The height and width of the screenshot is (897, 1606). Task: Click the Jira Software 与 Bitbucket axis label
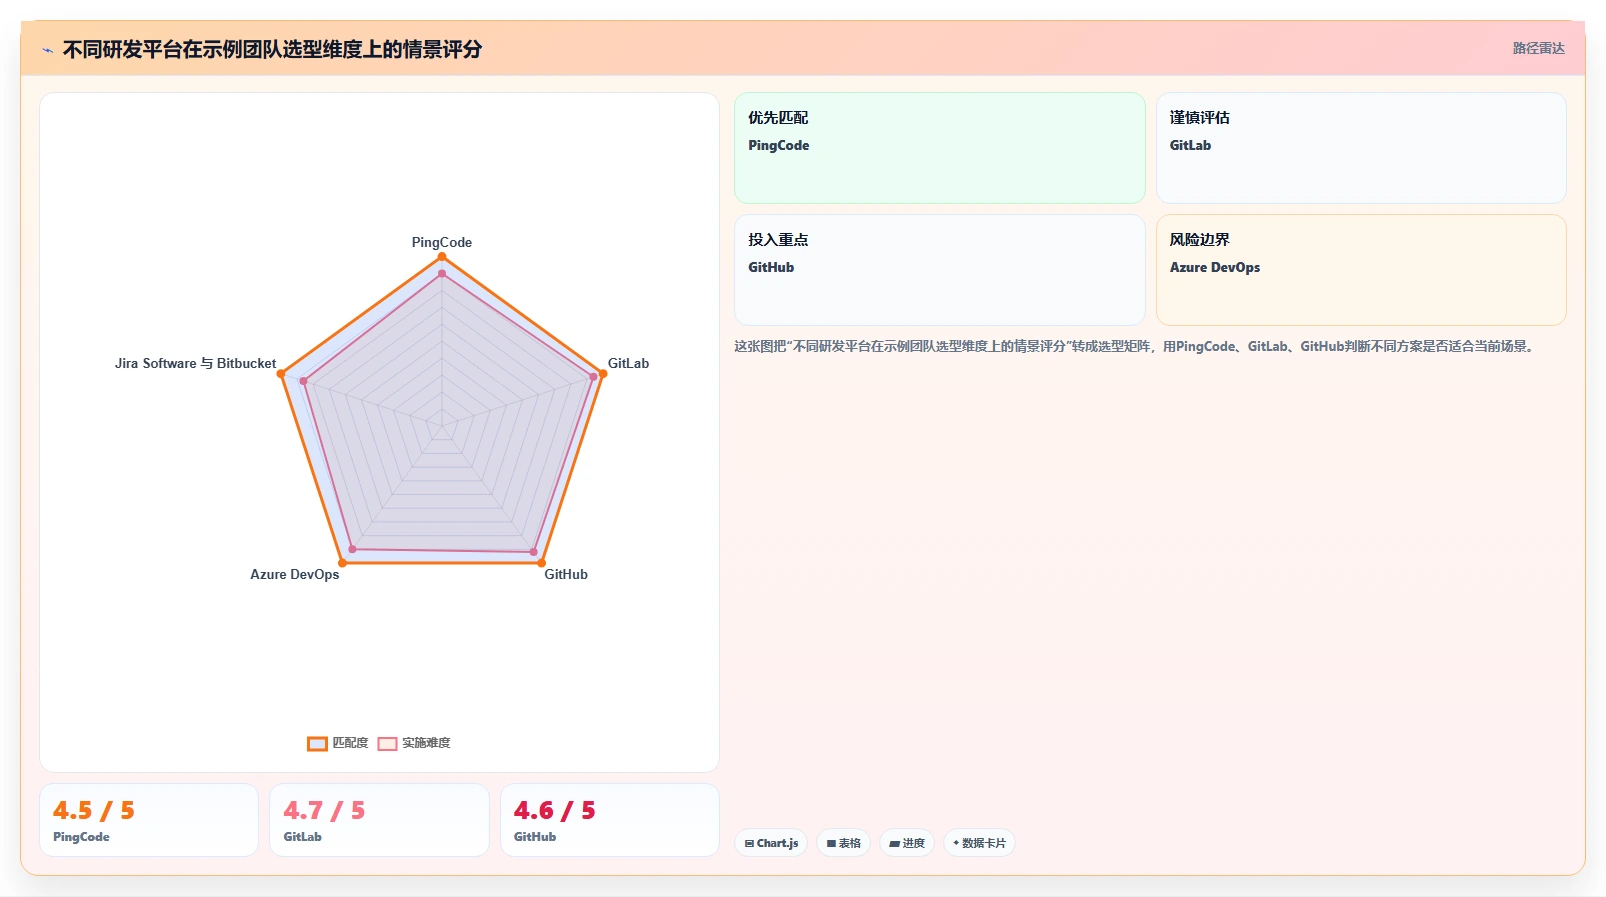195,363
